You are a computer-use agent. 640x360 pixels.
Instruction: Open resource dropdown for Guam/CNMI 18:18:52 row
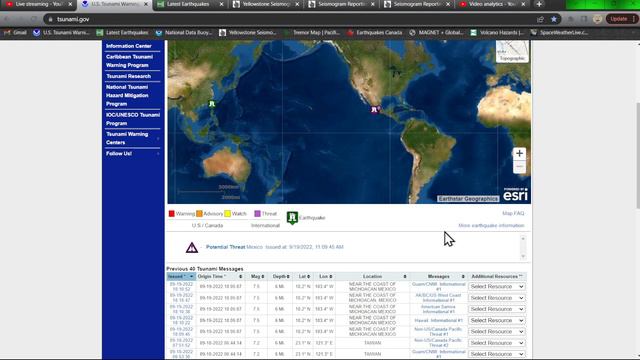[497, 287]
